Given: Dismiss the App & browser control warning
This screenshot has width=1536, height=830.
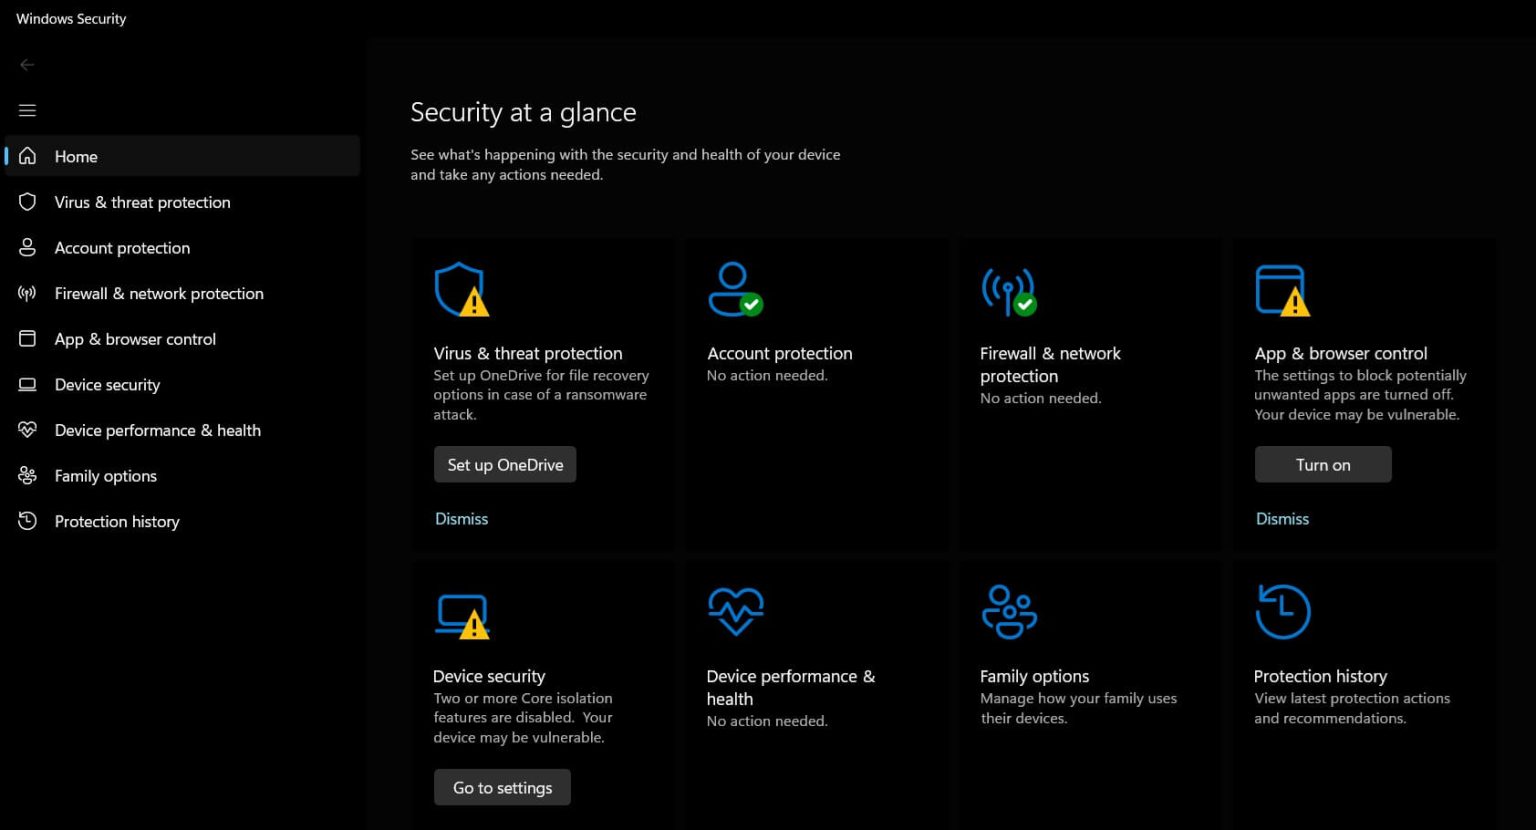Looking at the screenshot, I should (x=1282, y=519).
